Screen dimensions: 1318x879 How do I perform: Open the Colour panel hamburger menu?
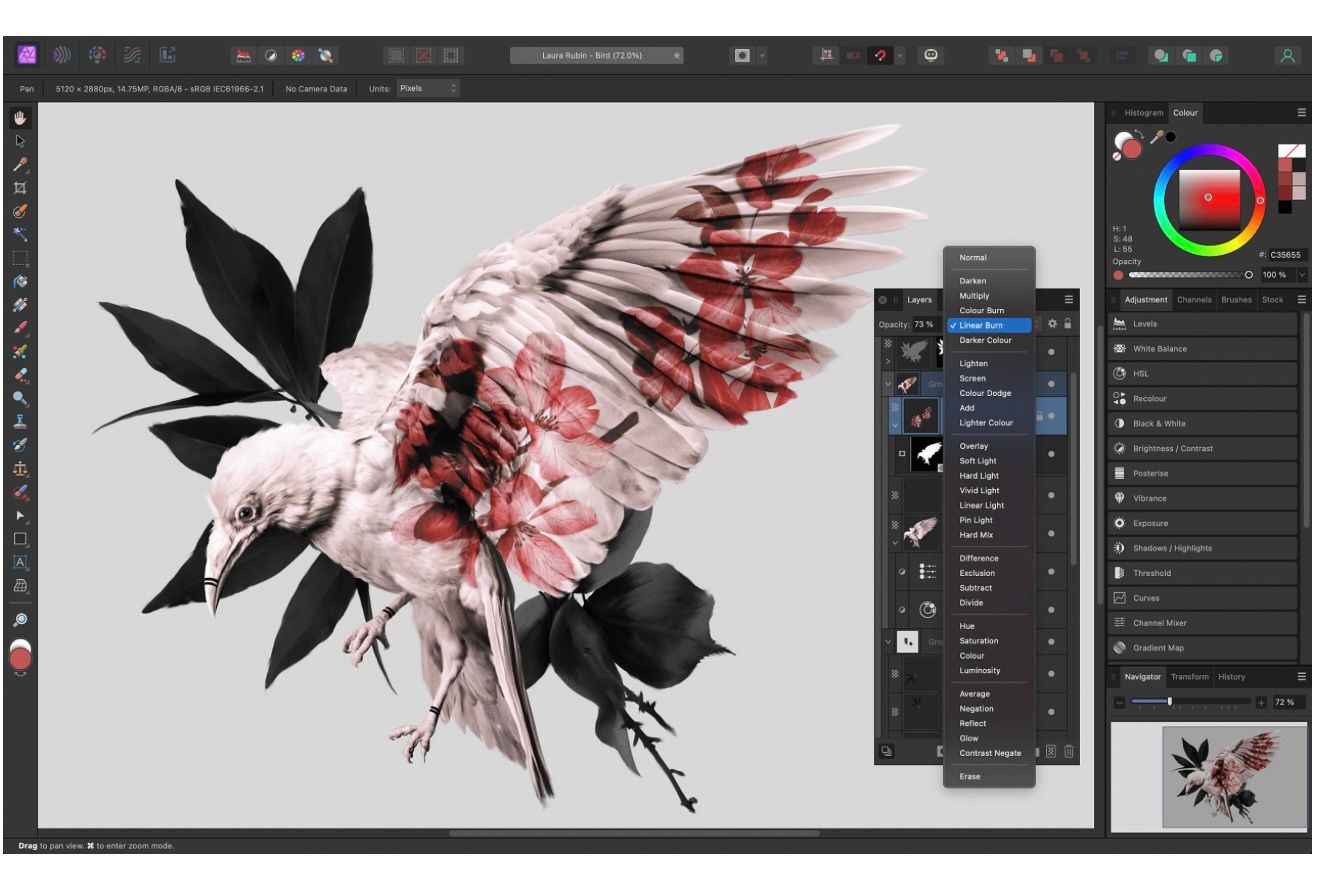[x=1301, y=113]
